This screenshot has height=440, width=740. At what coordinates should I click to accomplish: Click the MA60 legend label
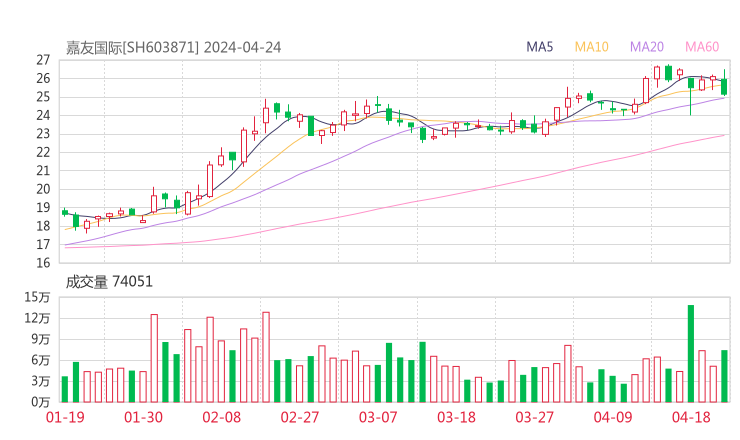[702, 47]
